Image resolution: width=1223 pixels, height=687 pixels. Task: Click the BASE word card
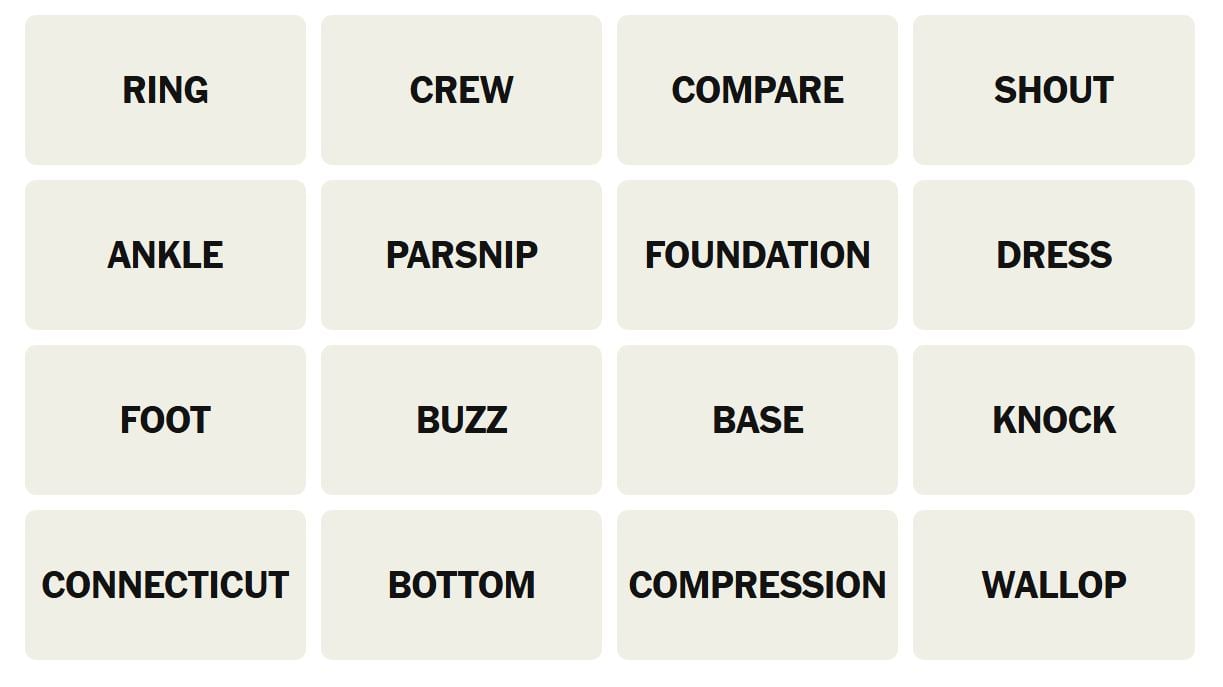pyautogui.click(x=757, y=420)
